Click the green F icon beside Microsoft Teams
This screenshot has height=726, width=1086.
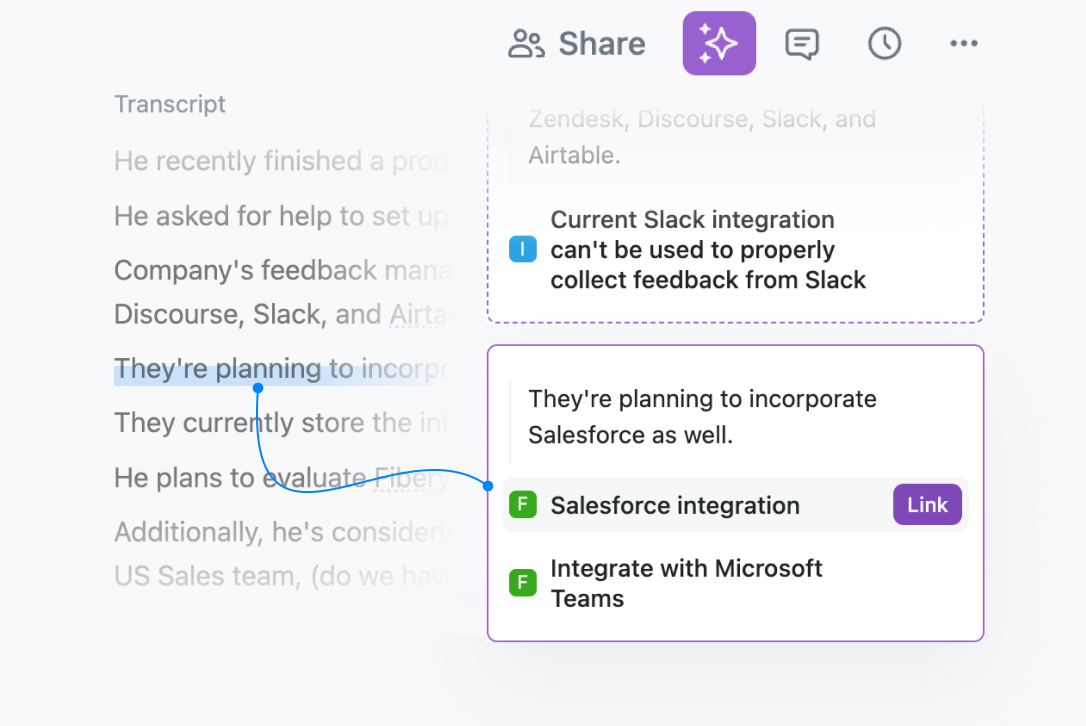(x=523, y=583)
